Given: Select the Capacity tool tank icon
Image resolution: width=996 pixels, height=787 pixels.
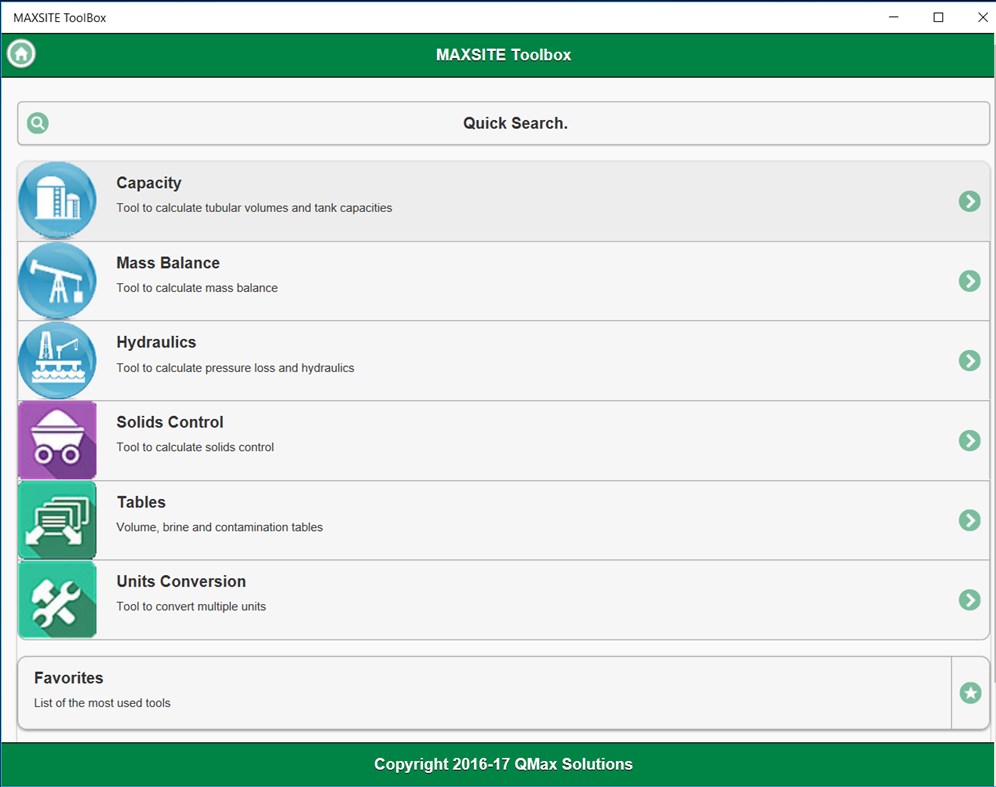Looking at the screenshot, I should pos(57,200).
